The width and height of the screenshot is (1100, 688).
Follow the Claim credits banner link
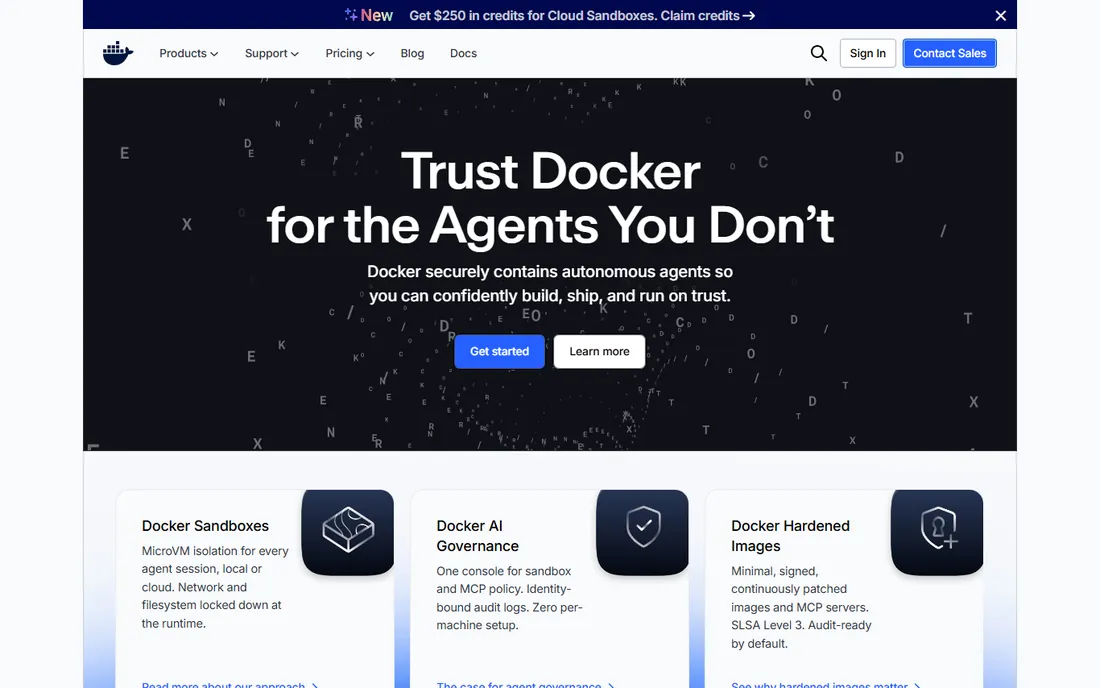coord(708,15)
